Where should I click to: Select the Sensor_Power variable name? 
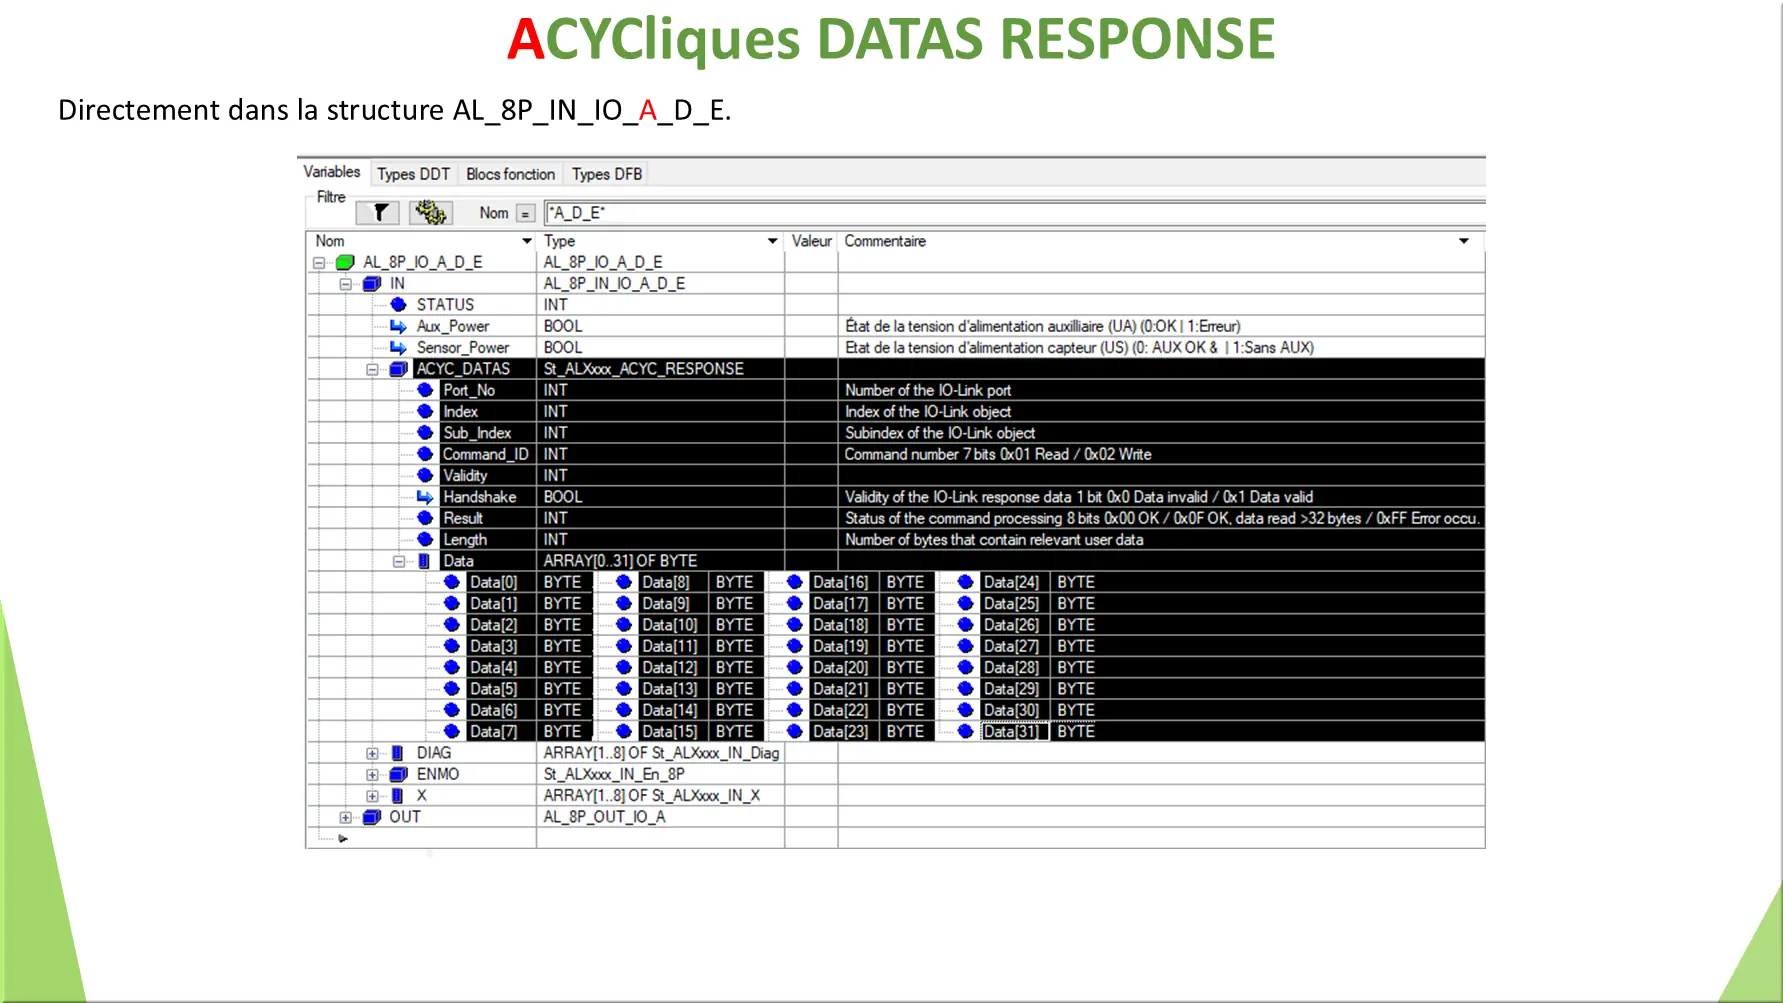coord(463,348)
